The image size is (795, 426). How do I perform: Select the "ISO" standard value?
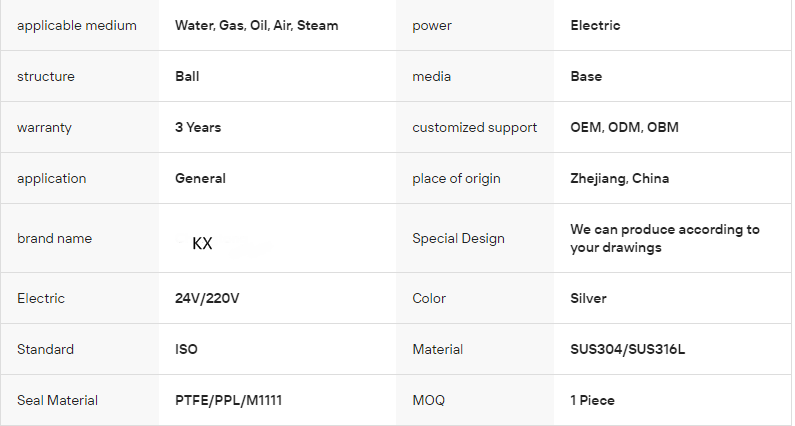click(186, 349)
